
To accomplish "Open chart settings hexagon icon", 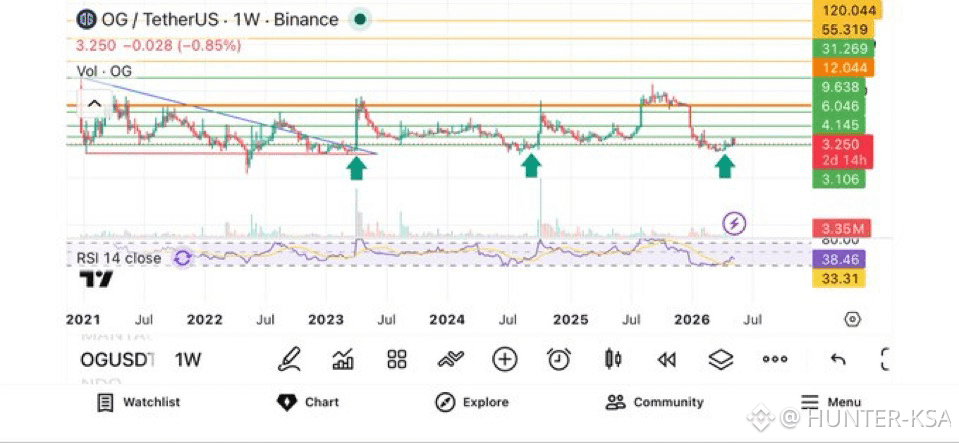I will coord(853,319).
